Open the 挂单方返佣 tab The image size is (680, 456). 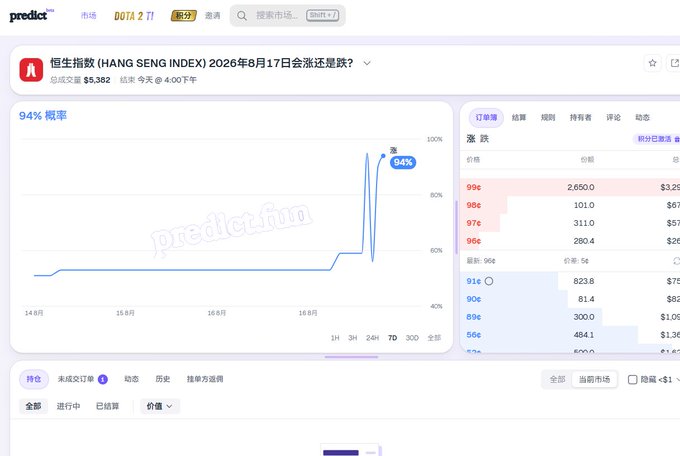pyautogui.click(x=205, y=379)
